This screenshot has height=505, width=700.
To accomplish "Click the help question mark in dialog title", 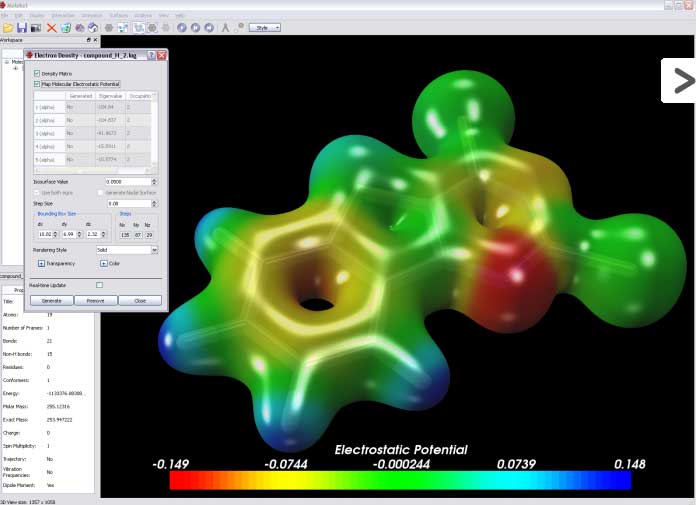I will [151, 57].
